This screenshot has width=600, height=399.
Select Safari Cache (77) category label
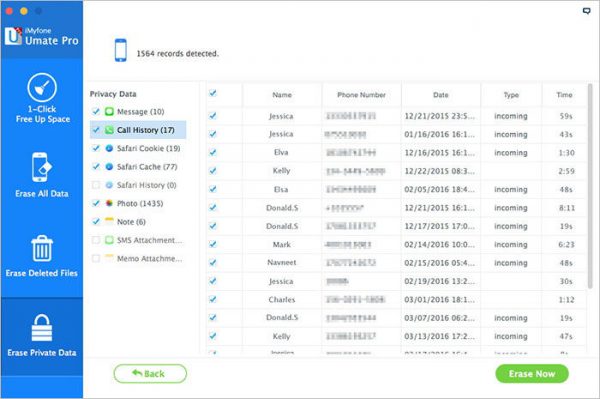[147, 167]
